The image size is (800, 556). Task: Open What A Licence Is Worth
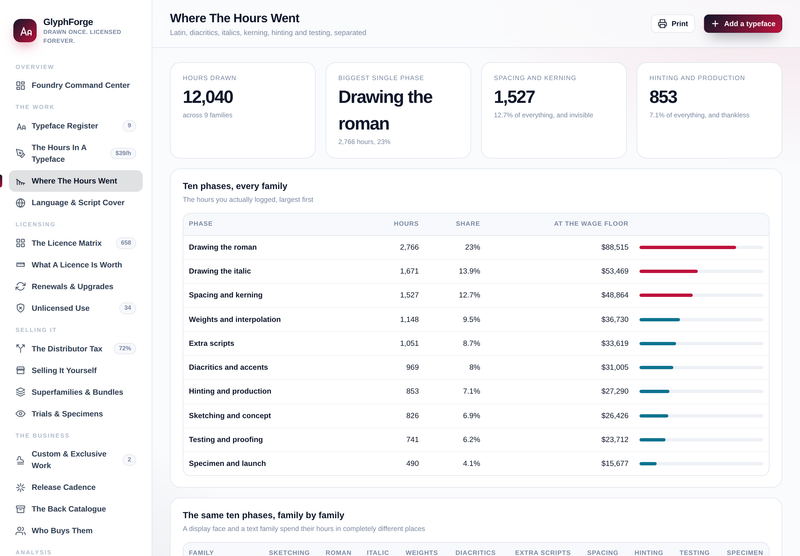point(76,265)
